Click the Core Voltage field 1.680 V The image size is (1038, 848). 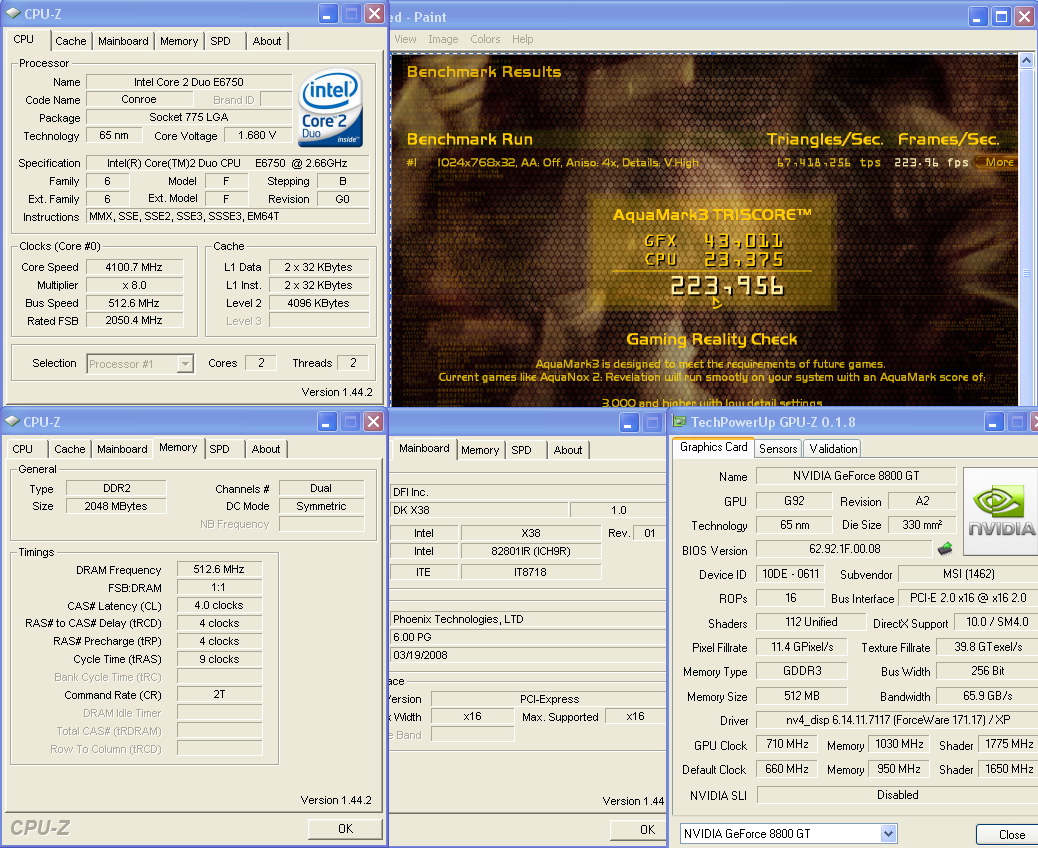(x=257, y=135)
